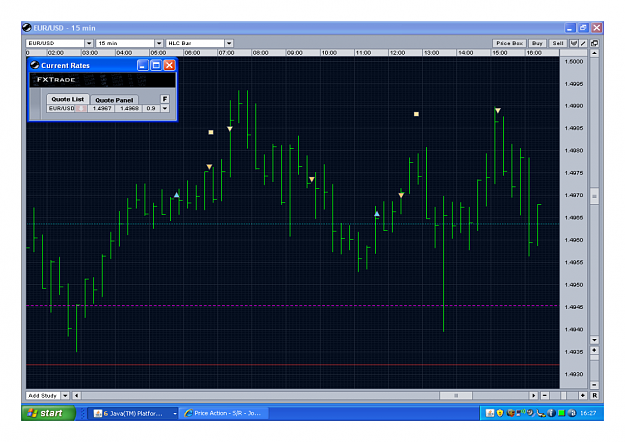
Task: Click the horizontal zoom-in plus button
Action: pos(583,395)
